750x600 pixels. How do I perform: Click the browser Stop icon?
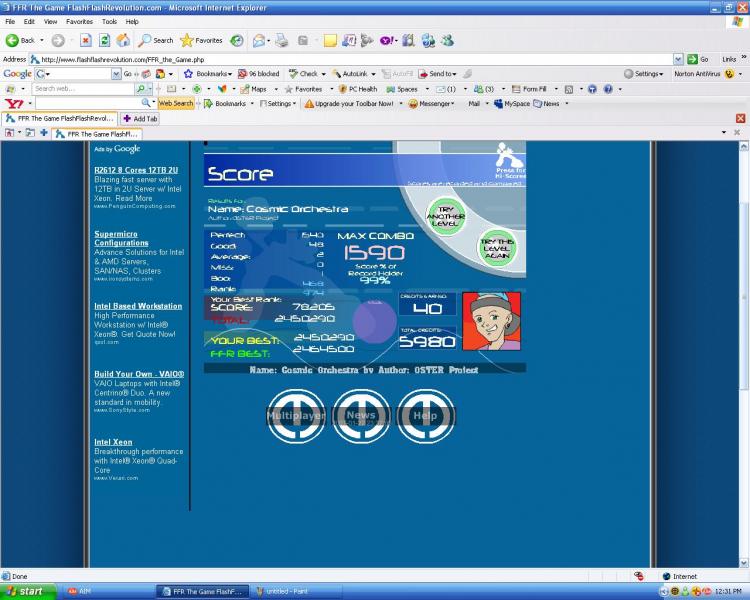coord(86,40)
